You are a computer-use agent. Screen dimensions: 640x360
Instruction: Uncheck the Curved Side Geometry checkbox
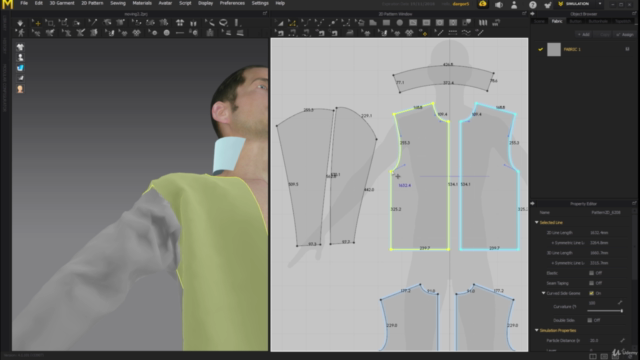pyautogui.click(x=591, y=293)
